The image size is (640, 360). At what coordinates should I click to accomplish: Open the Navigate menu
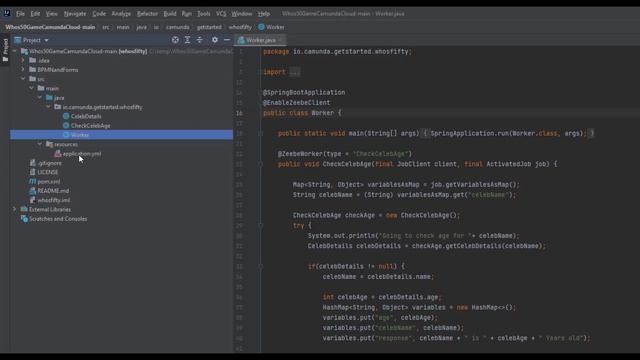click(75, 13)
